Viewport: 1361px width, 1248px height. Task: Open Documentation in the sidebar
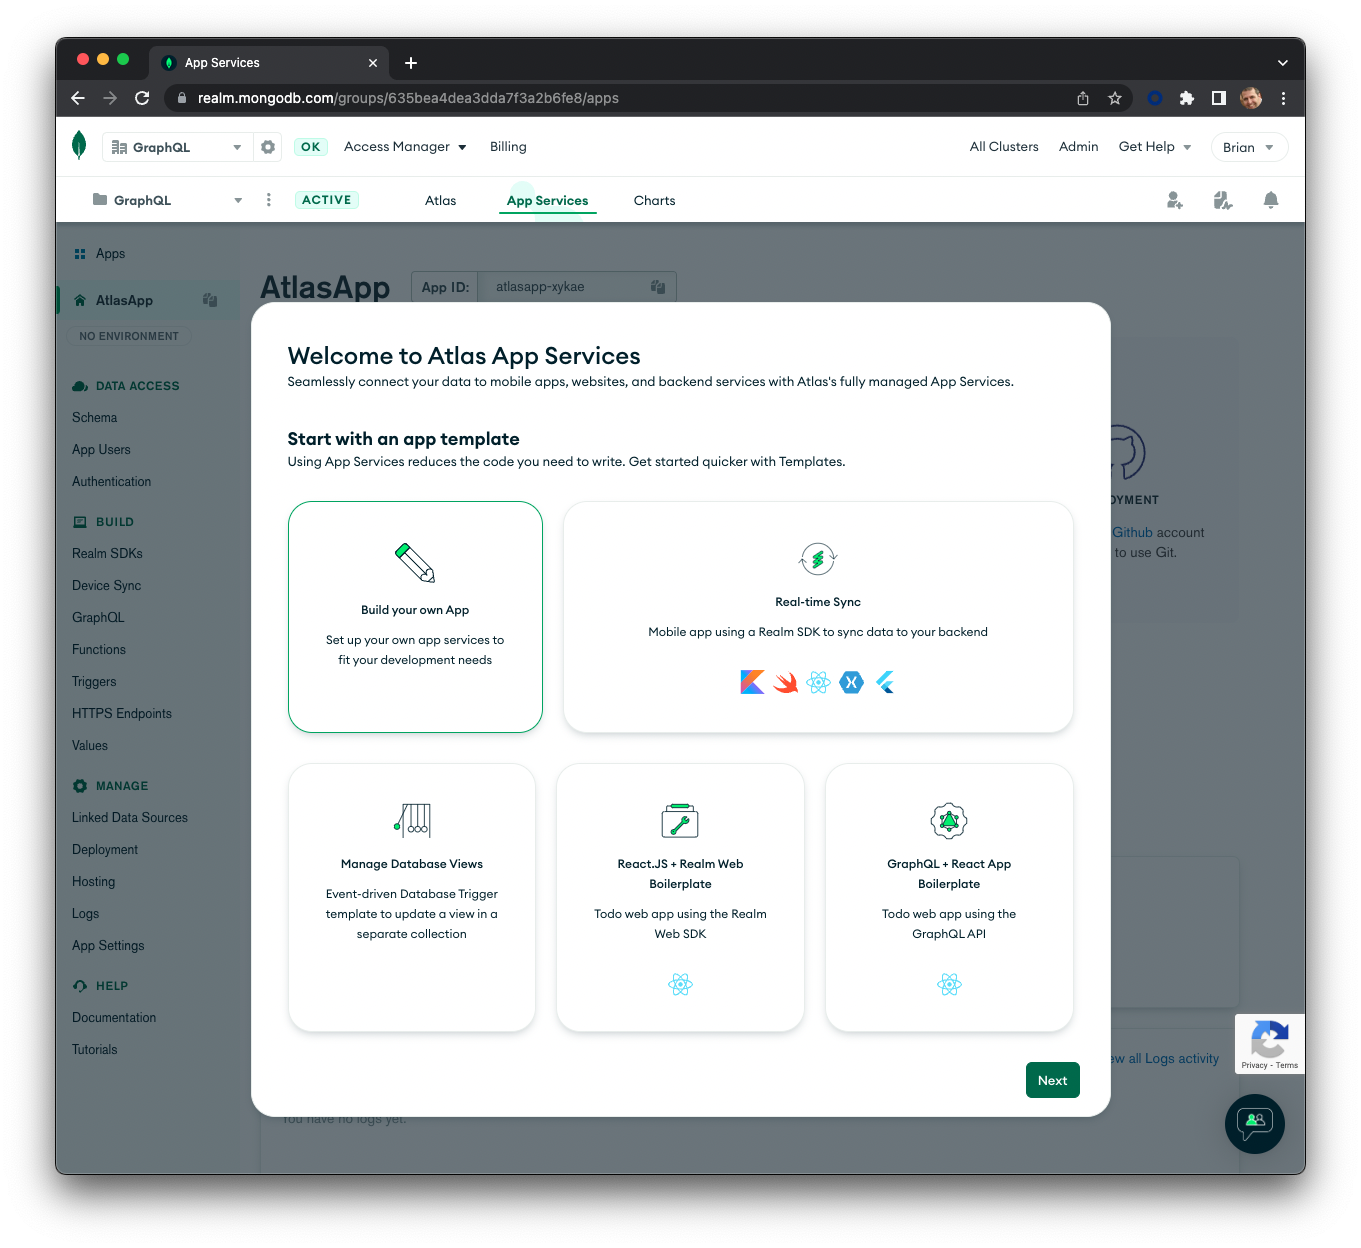click(x=114, y=1018)
